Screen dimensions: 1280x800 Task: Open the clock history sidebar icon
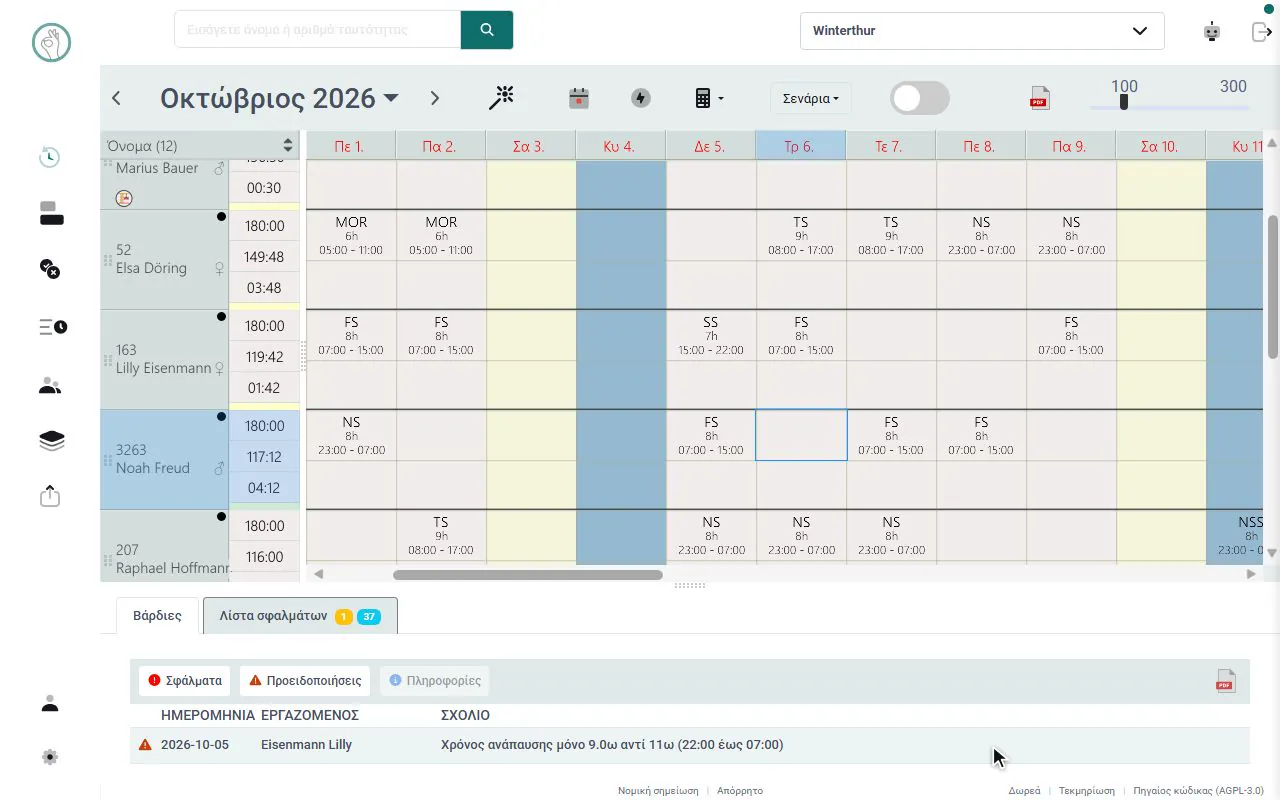tap(50, 157)
